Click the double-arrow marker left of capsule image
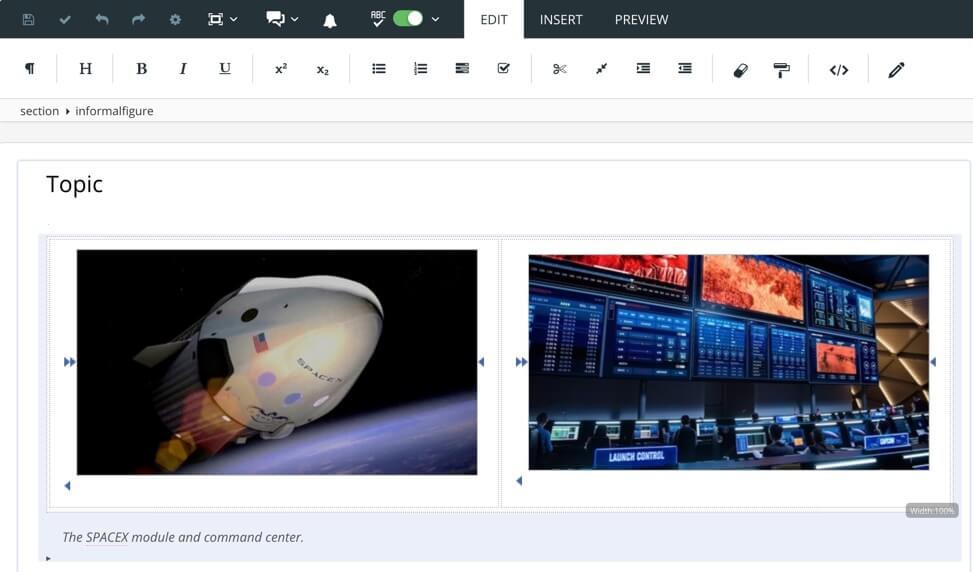The height and width of the screenshot is (572, 973). coord(70,362)
